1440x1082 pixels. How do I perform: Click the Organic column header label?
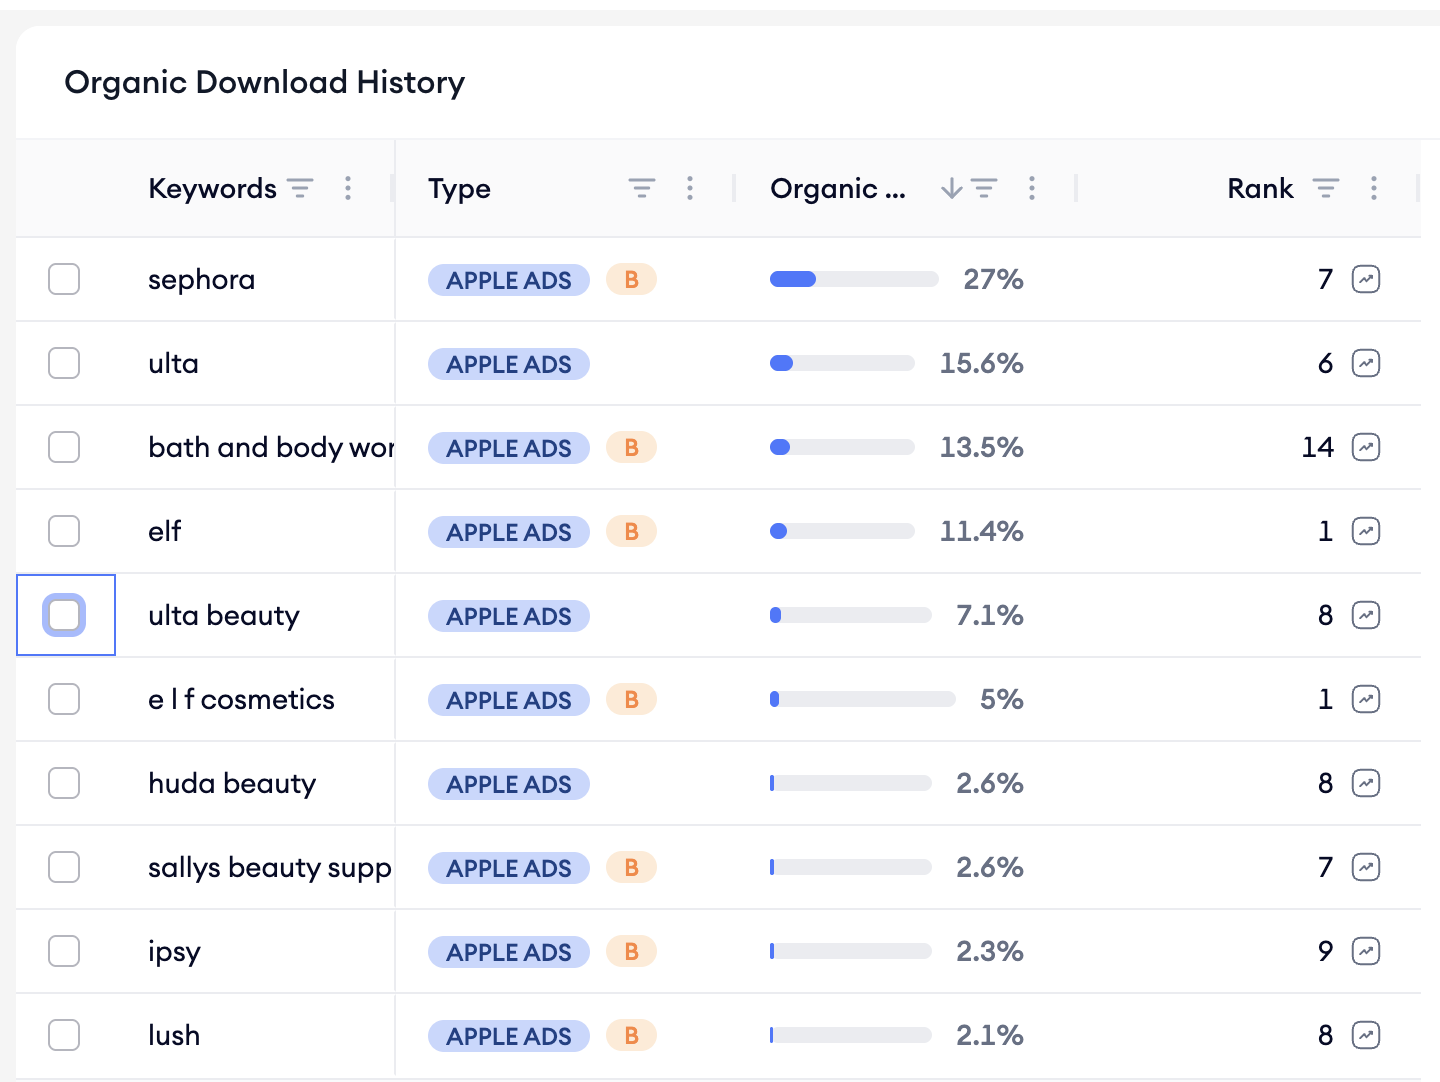[837, 188]
